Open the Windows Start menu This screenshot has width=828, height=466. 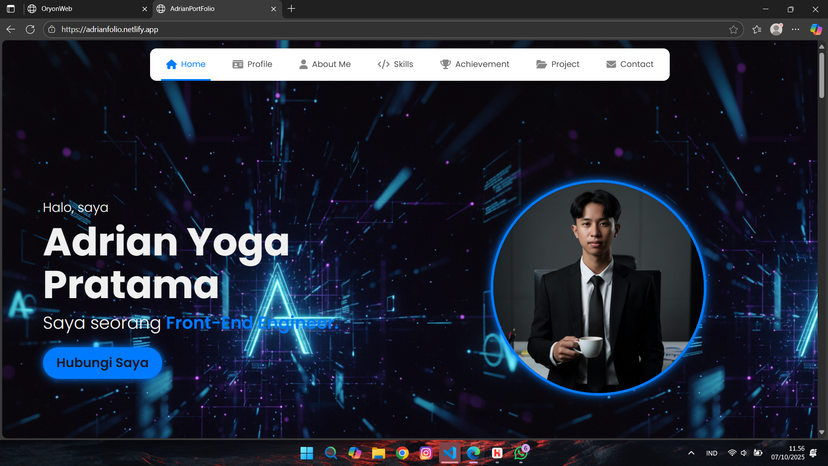coord(306,453)
